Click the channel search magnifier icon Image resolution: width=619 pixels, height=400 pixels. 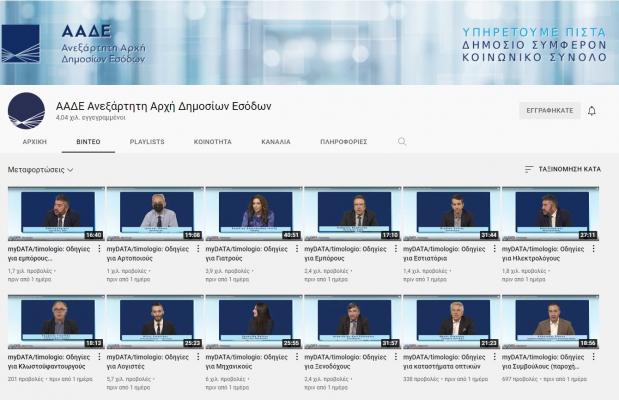click(x=402, y=142)
